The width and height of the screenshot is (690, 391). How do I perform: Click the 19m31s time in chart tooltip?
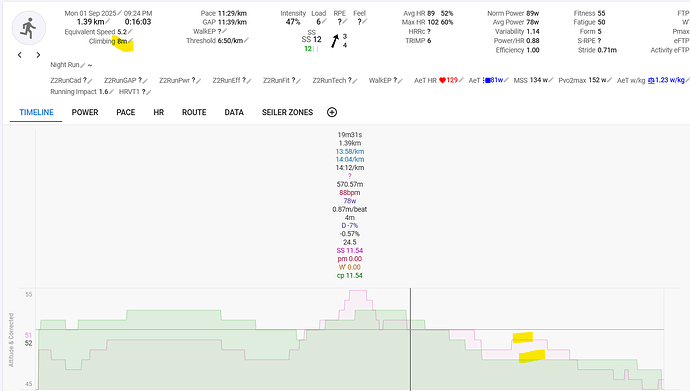(x=350, y=135)
